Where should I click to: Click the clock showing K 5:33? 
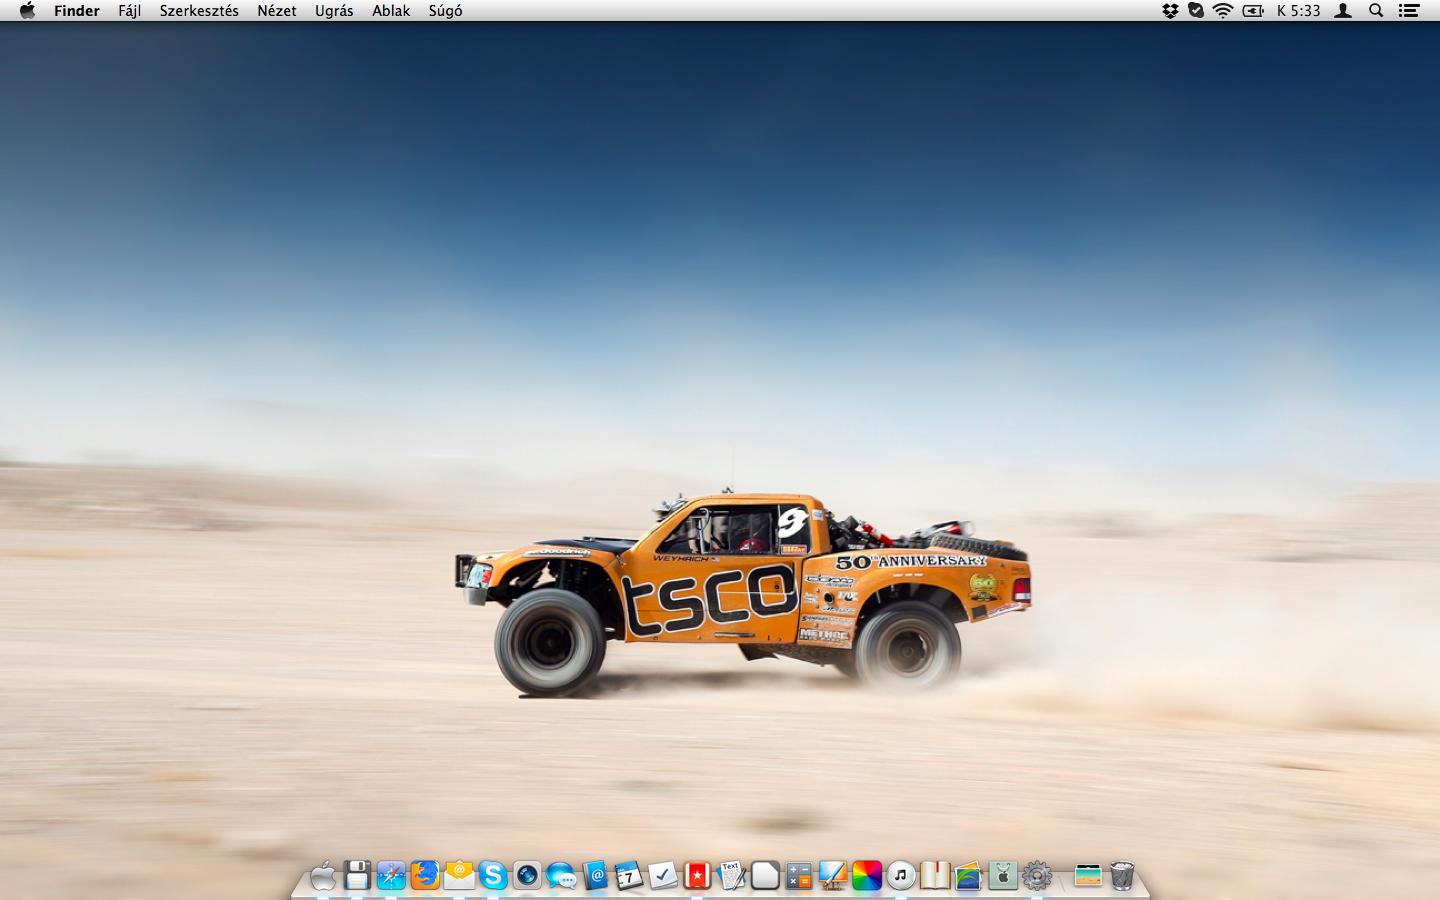click(x=1299, y=11)
